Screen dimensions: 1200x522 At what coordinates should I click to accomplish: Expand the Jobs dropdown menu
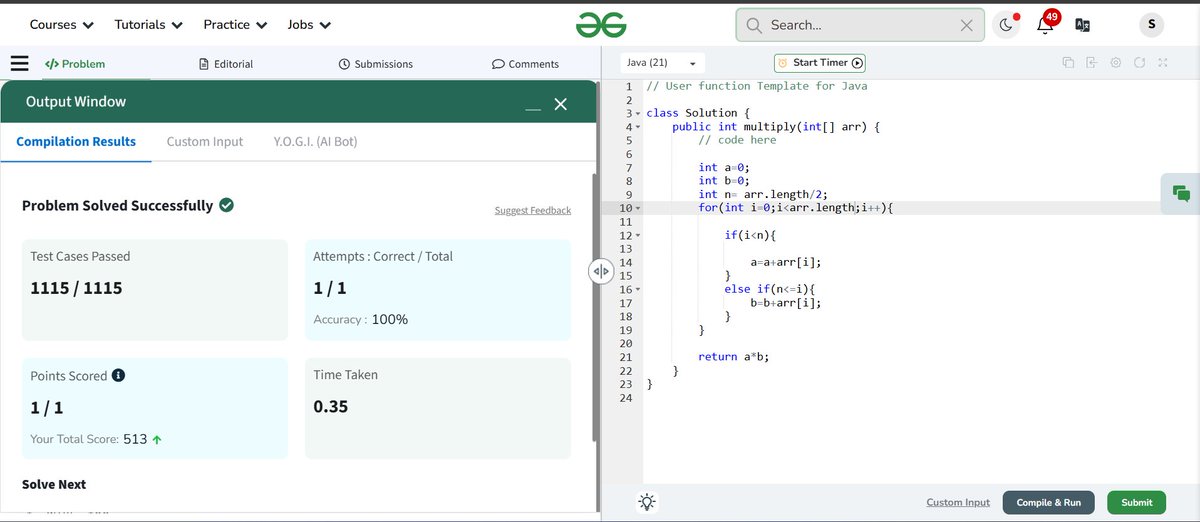tap(309, 24)
